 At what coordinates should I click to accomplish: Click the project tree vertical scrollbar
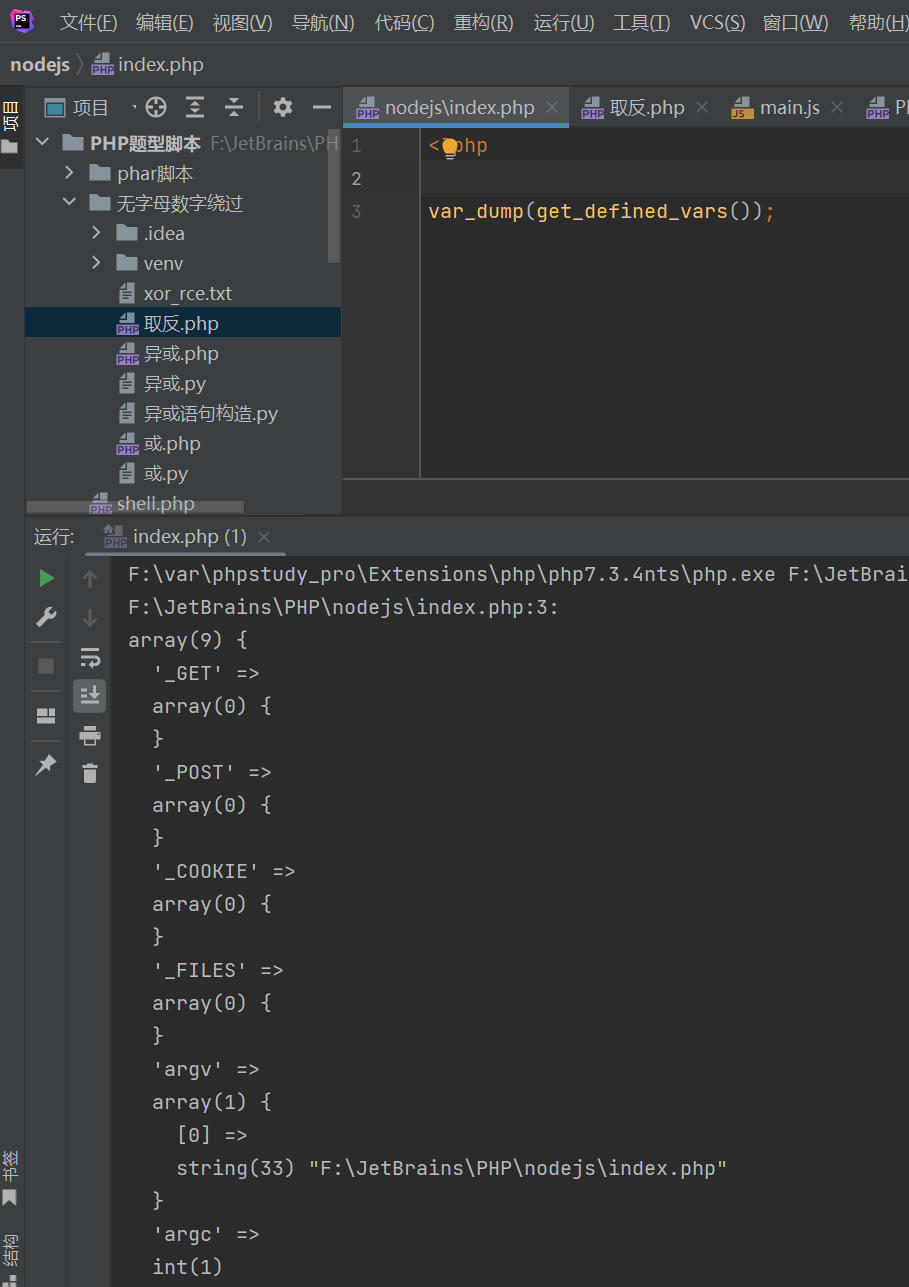[x=334, y=196]
